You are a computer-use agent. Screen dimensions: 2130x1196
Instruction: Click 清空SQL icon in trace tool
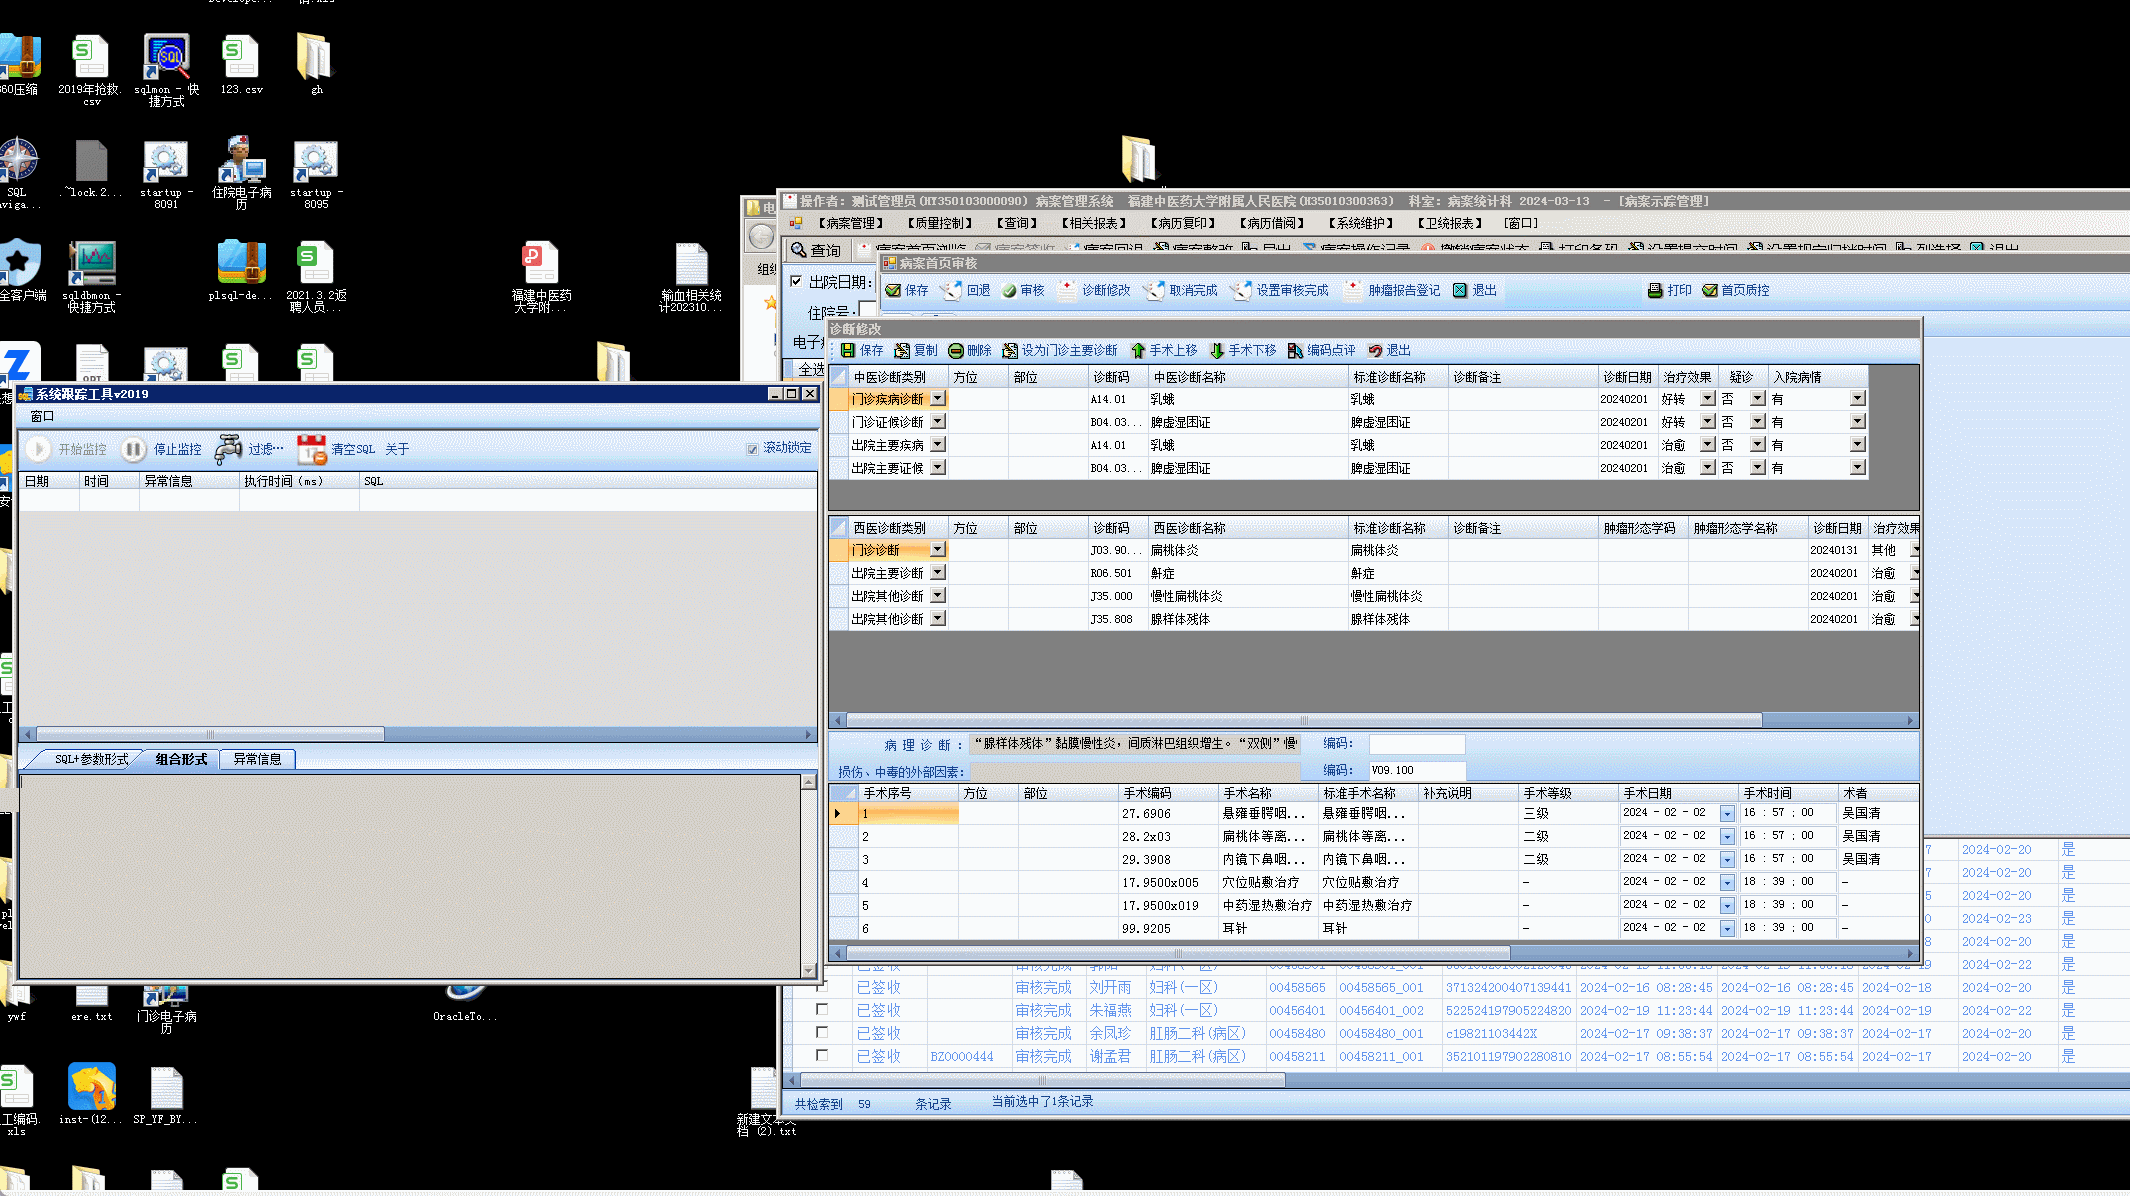point(312,450)
